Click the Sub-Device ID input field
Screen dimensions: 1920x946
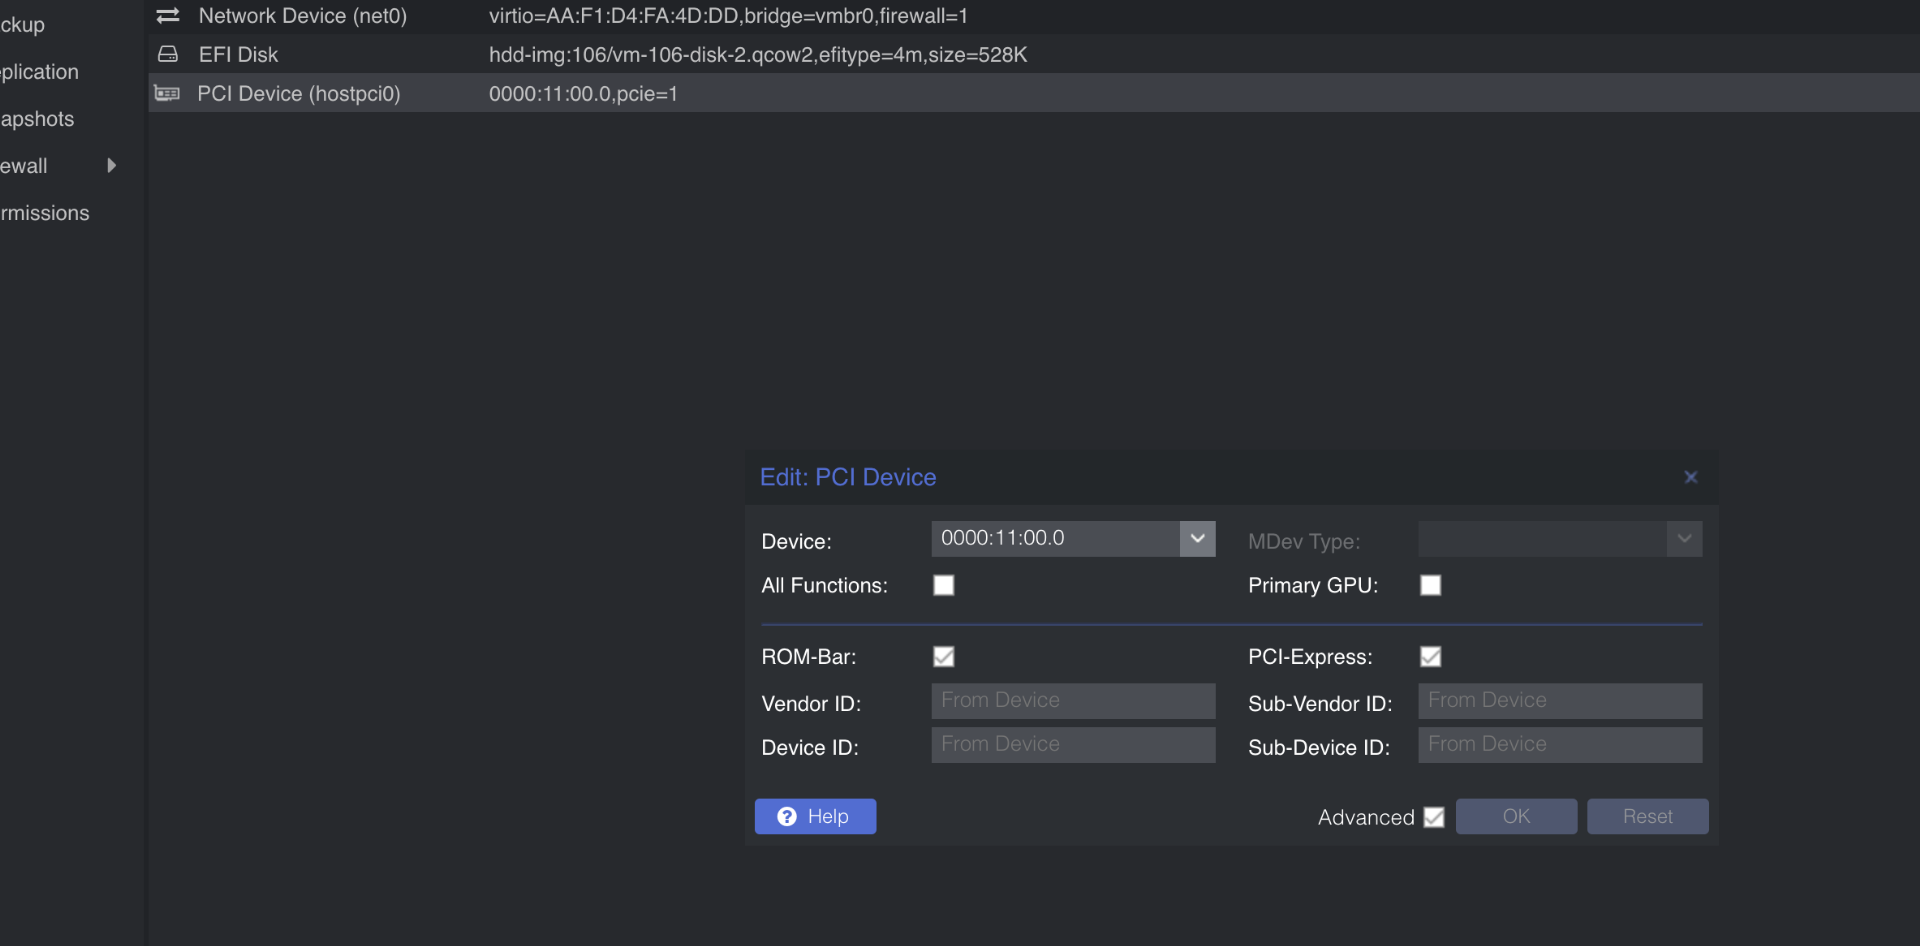point(1559,745)
